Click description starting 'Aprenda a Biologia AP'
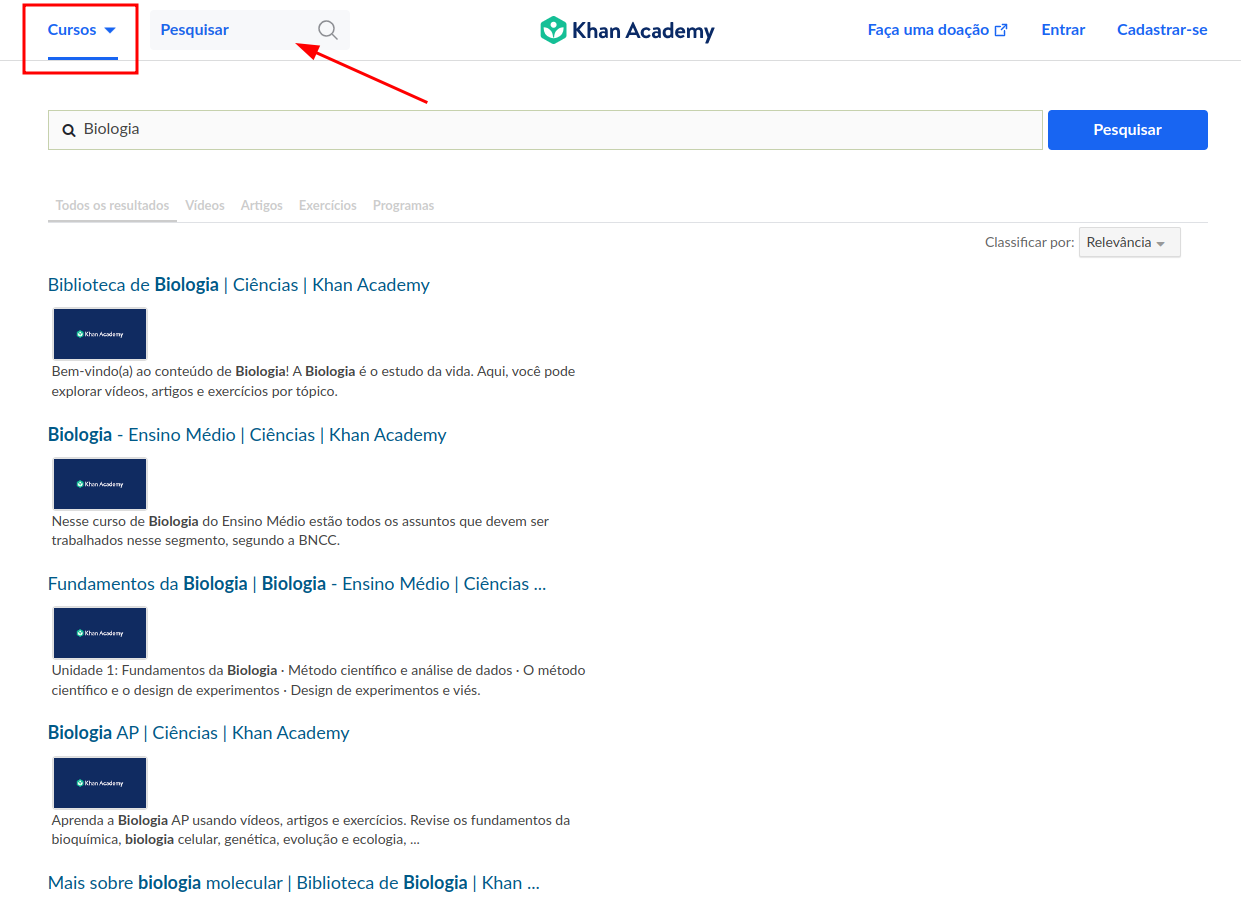 311,830
